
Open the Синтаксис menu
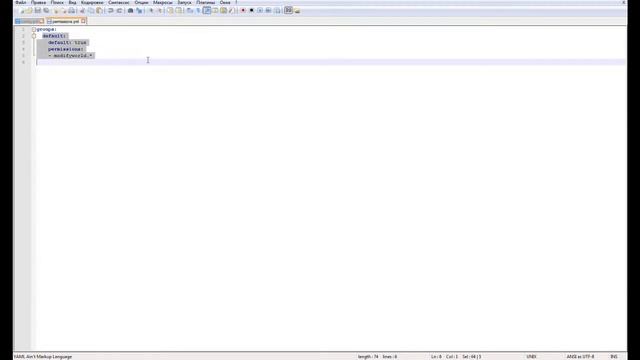tap(119, 2)
